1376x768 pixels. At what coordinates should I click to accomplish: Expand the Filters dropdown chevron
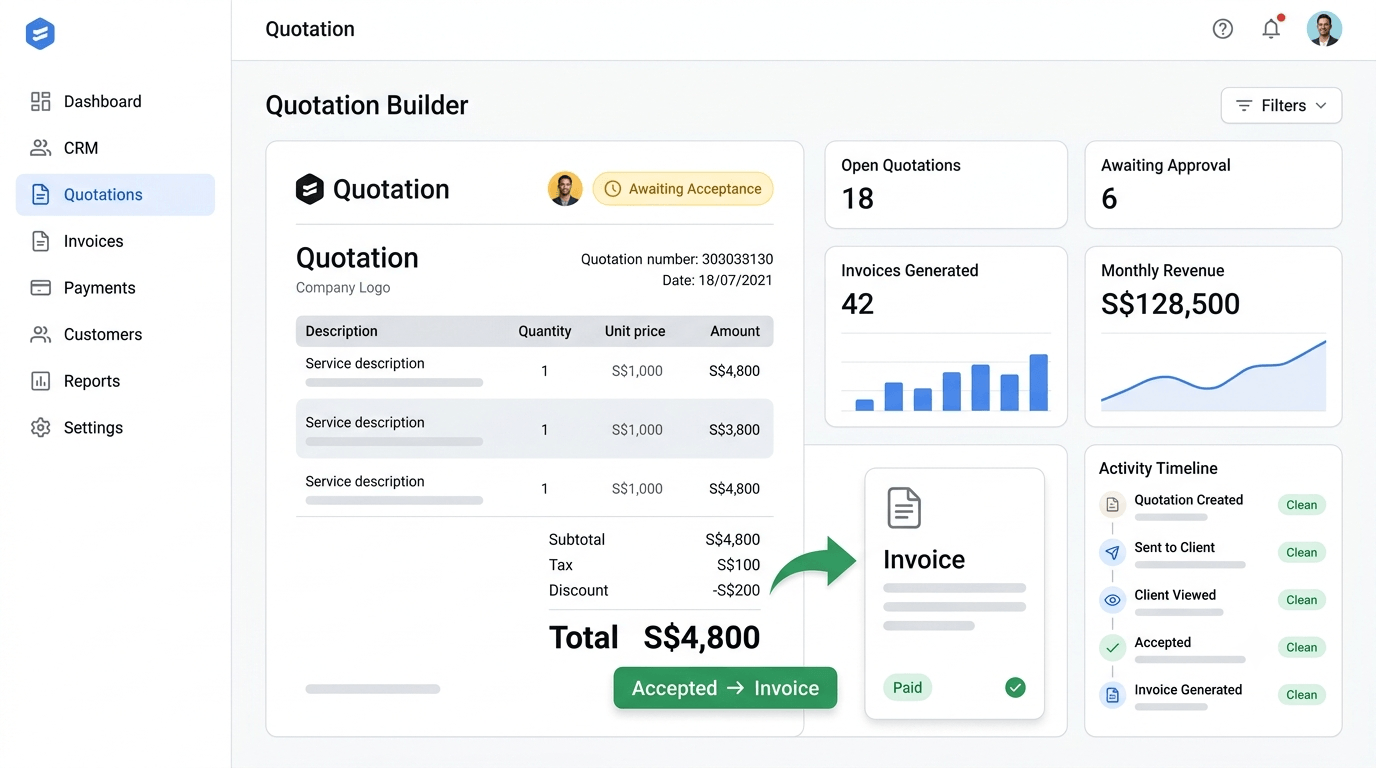click(1321, 105)
